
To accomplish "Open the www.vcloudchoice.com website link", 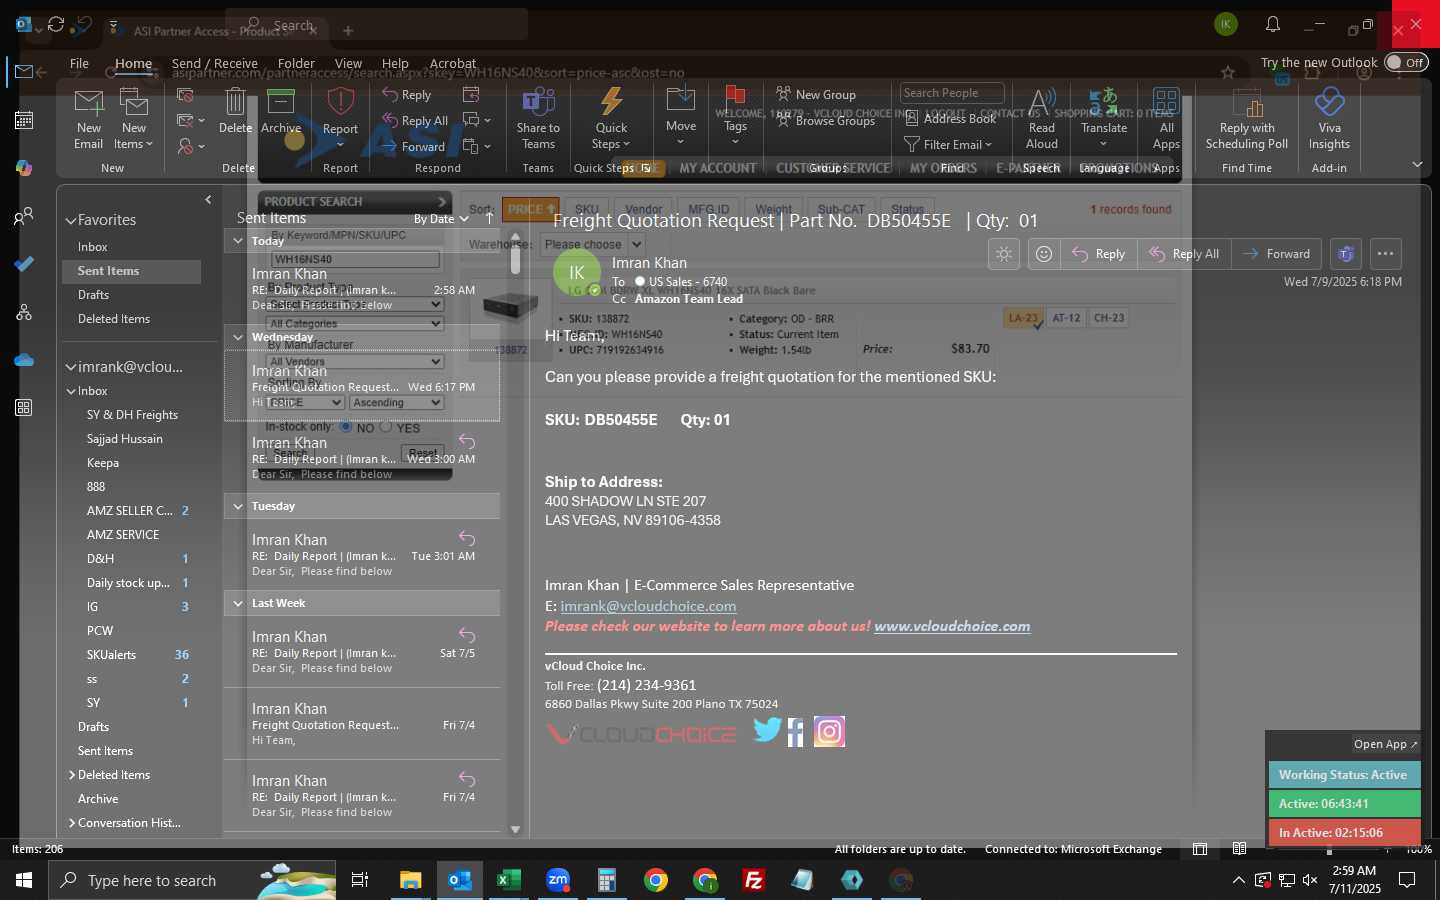I will (x=952, y=626).
